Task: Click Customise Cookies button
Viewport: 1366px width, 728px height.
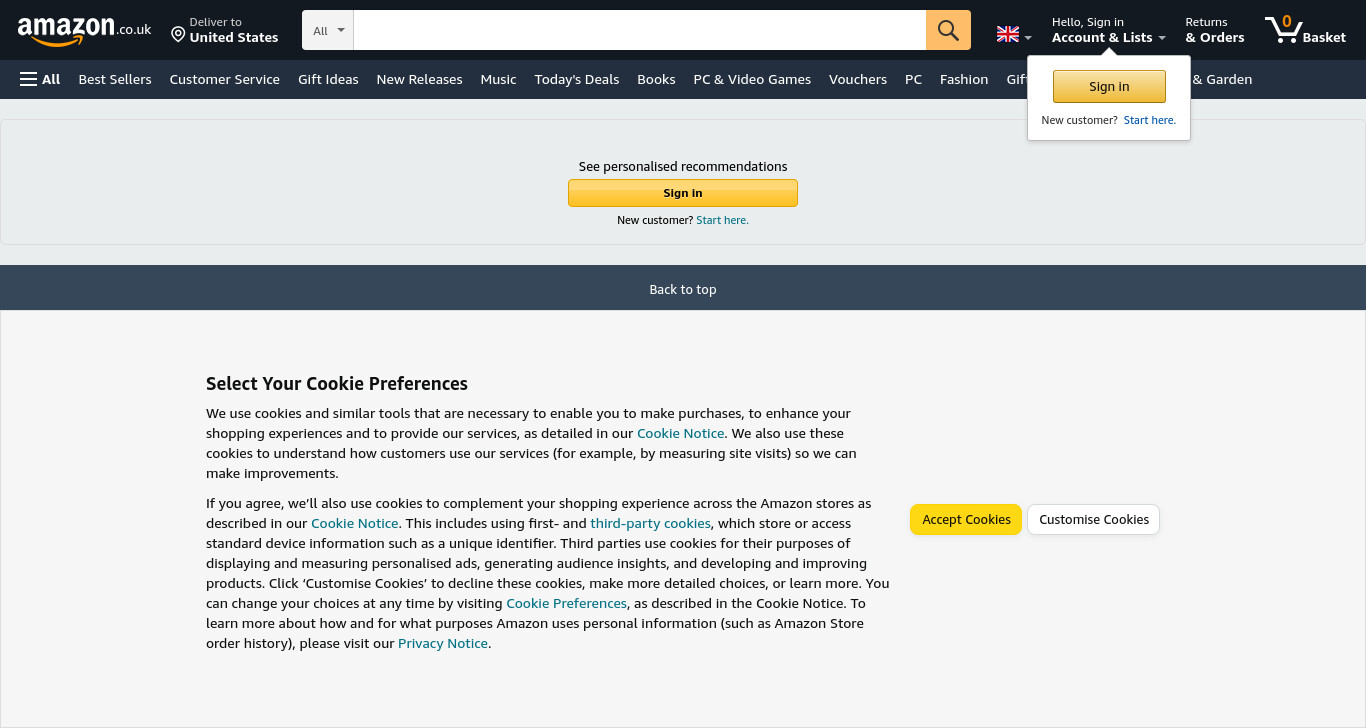Action: (x=1094, y=520)
